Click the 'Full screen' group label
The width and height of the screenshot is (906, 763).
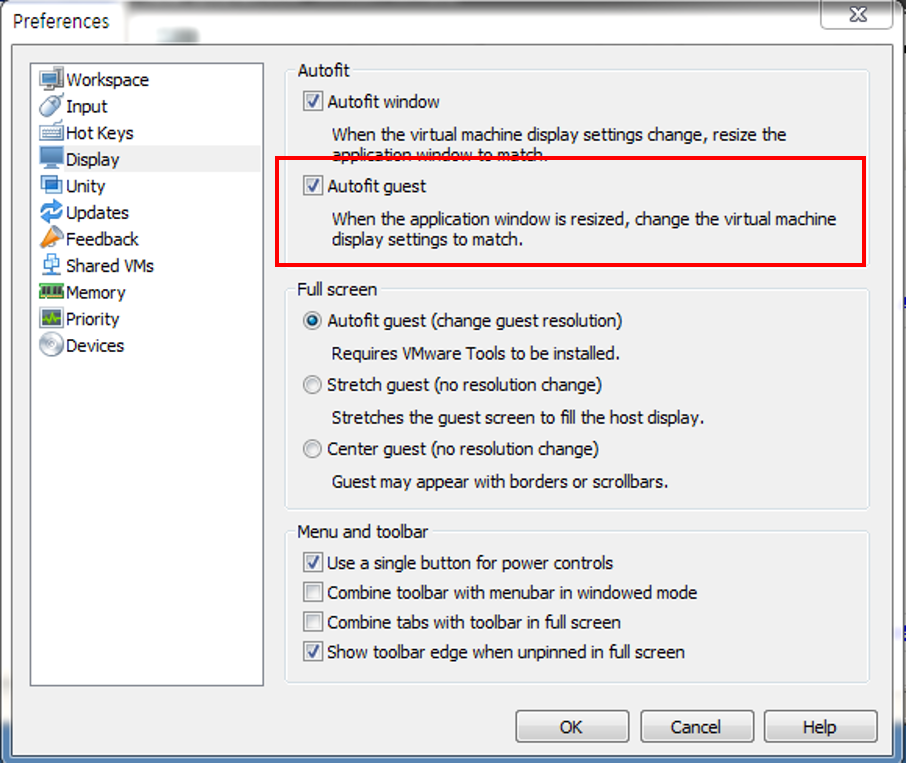(337, 289)
